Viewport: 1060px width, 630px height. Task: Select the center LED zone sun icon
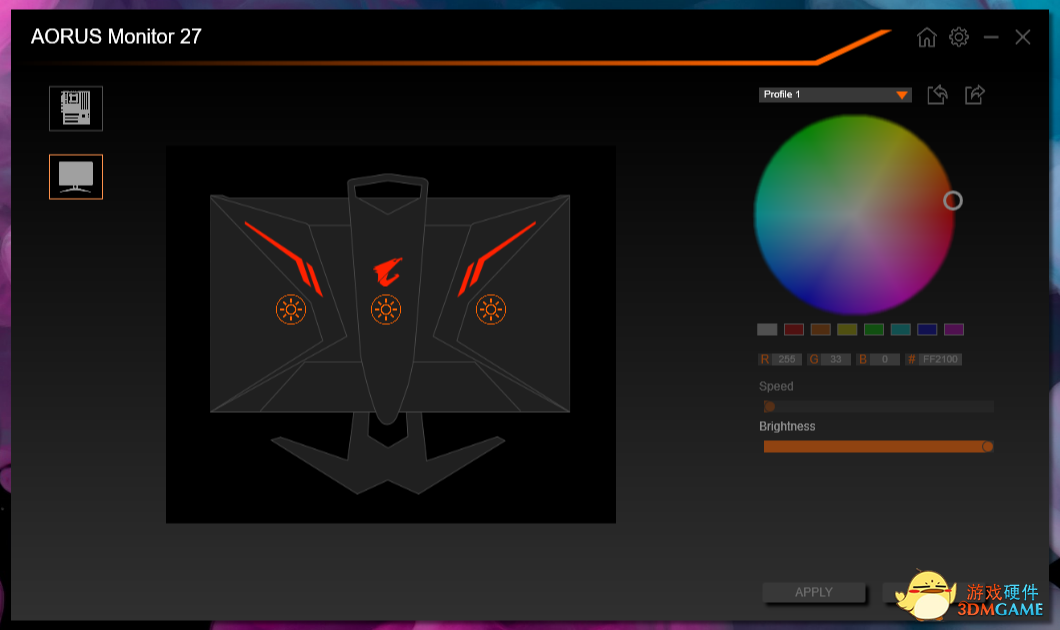(386, 310)
